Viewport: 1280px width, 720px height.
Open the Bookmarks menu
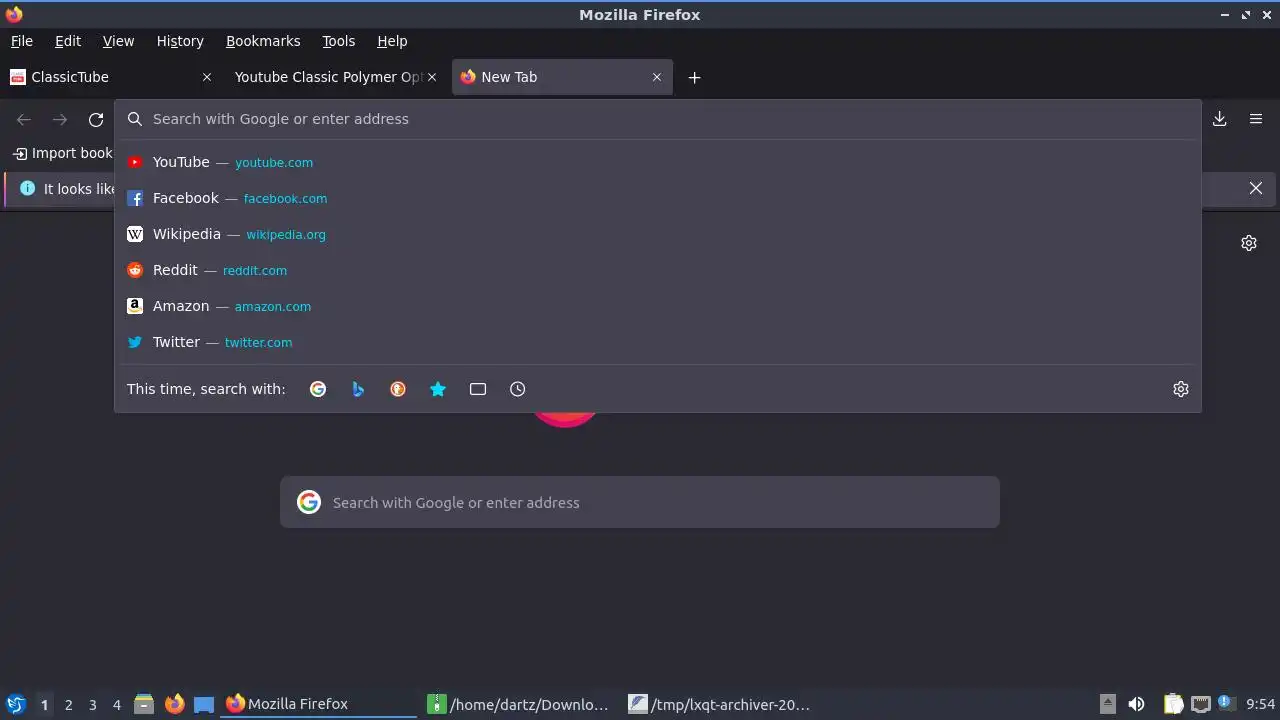pos(263,41)
